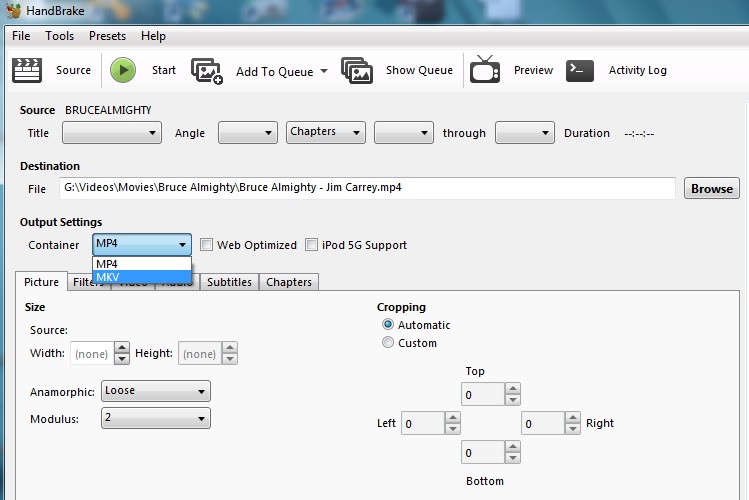Switch to the Subtitles tab

click(x=229, y=282)
